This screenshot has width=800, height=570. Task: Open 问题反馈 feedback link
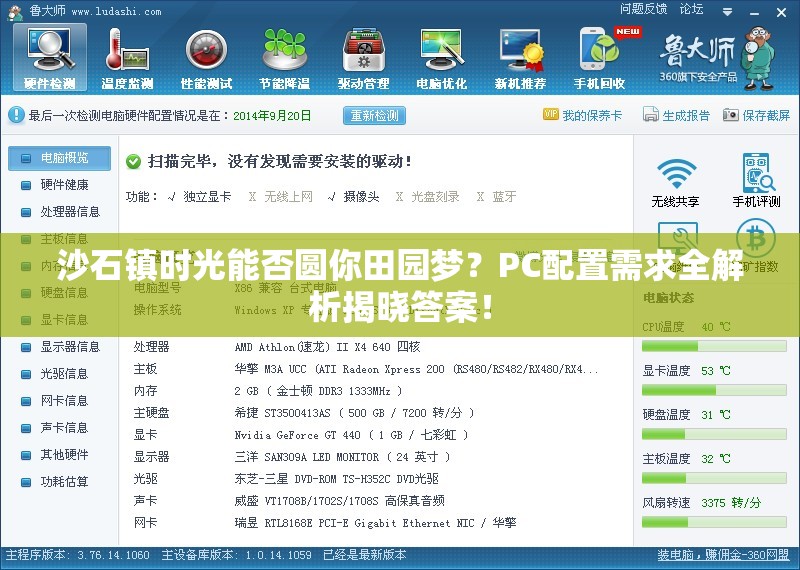point(643,9)
